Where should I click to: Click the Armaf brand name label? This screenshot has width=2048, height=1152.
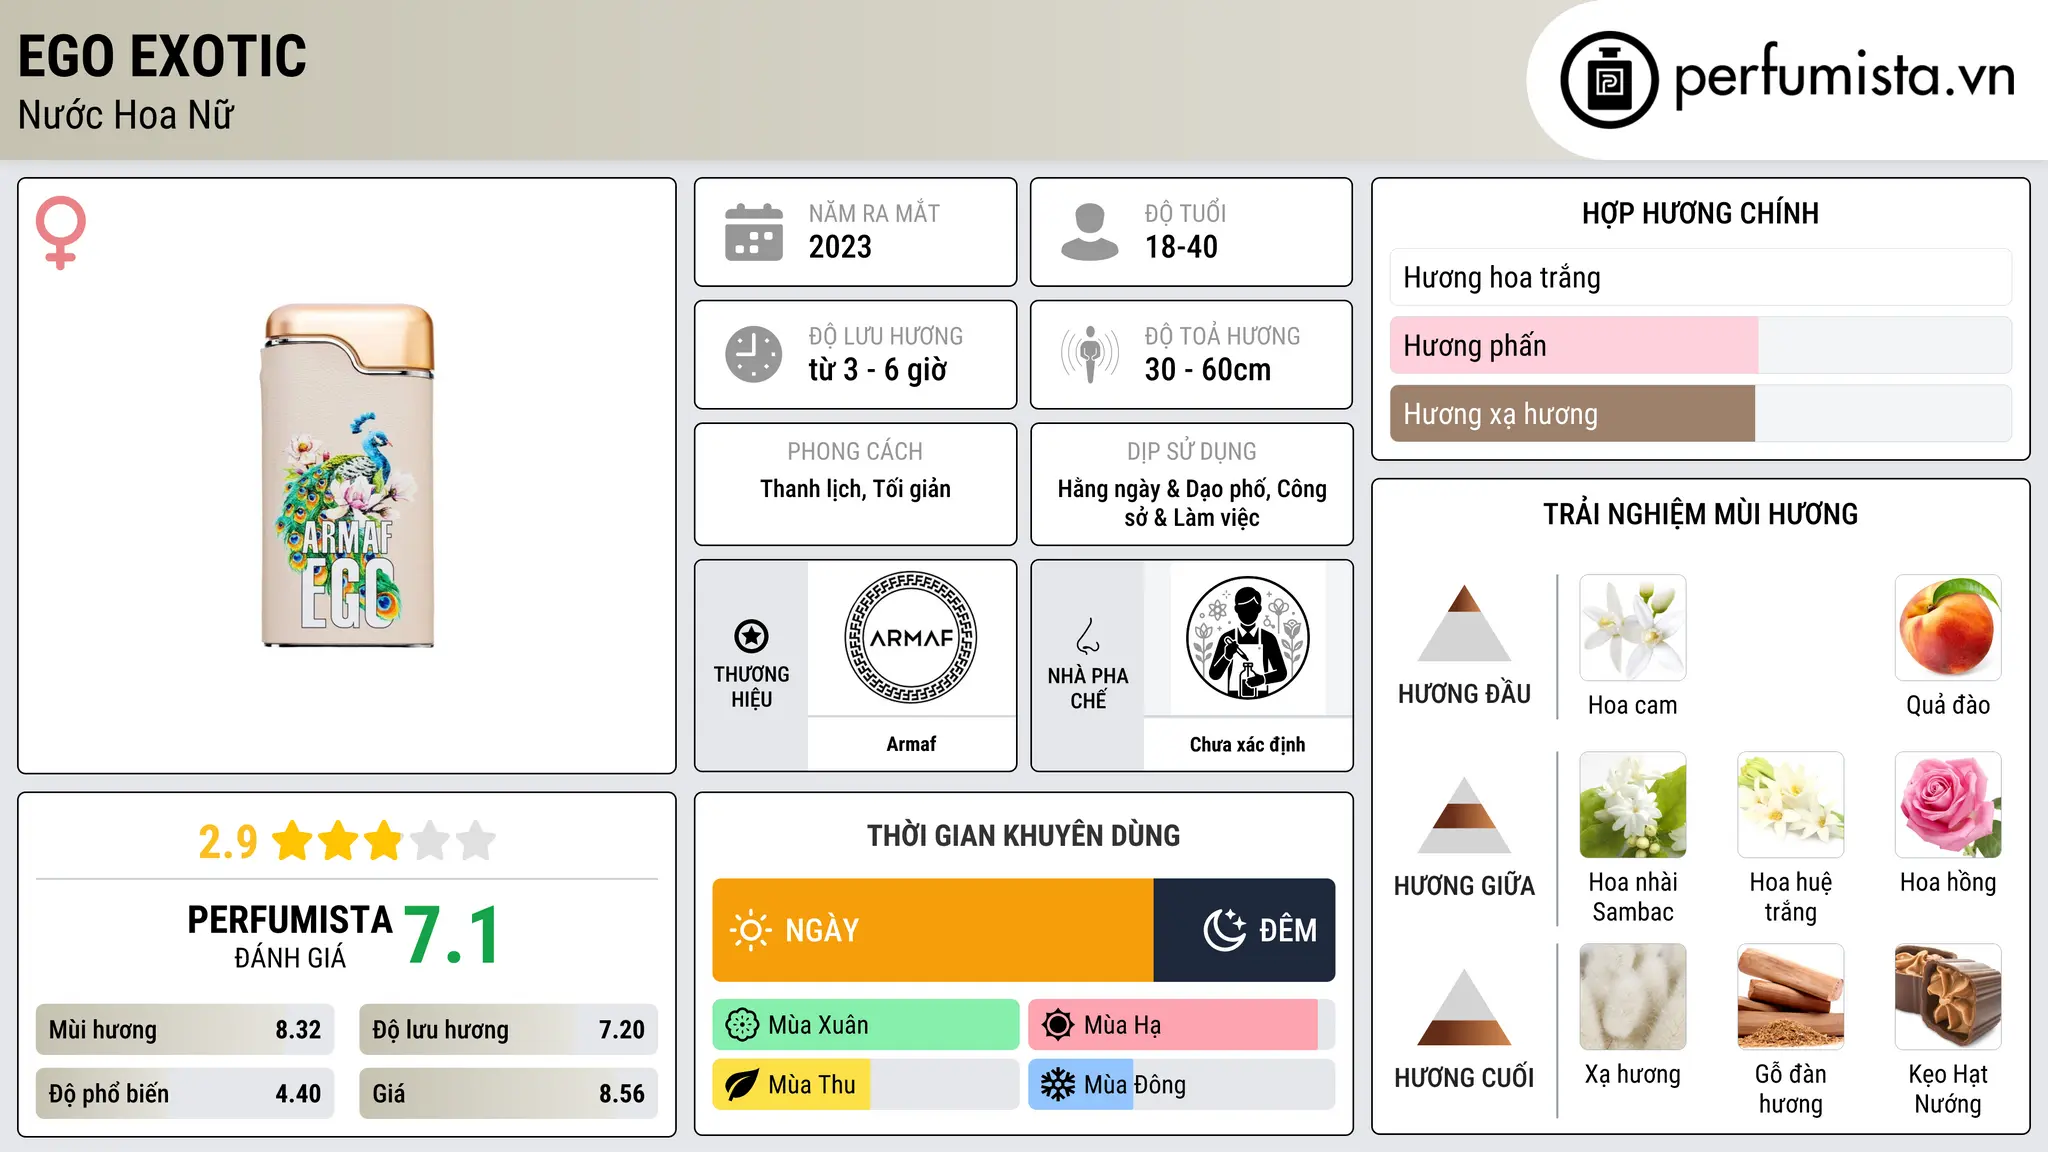pos(911,744)
